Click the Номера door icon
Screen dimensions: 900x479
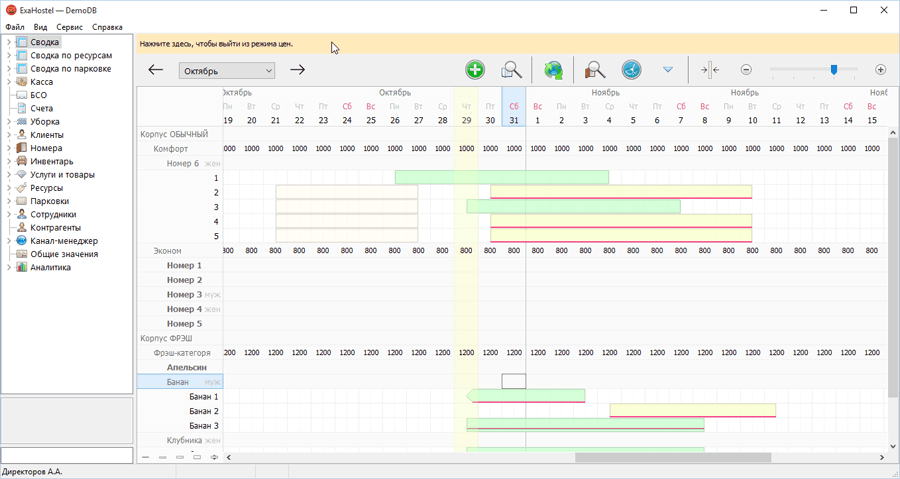(x=22, y=148)
